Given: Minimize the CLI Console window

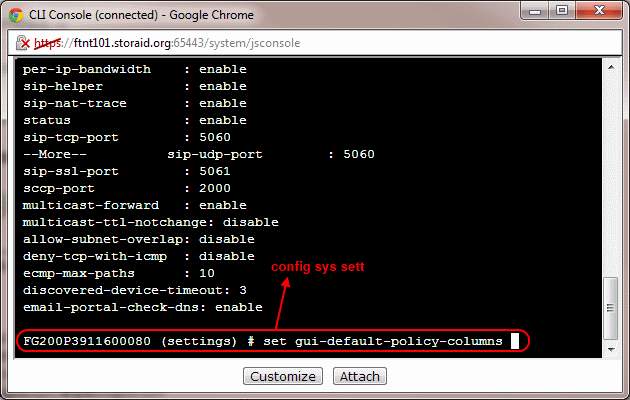Looking at the screenshot, I should 535,11.
